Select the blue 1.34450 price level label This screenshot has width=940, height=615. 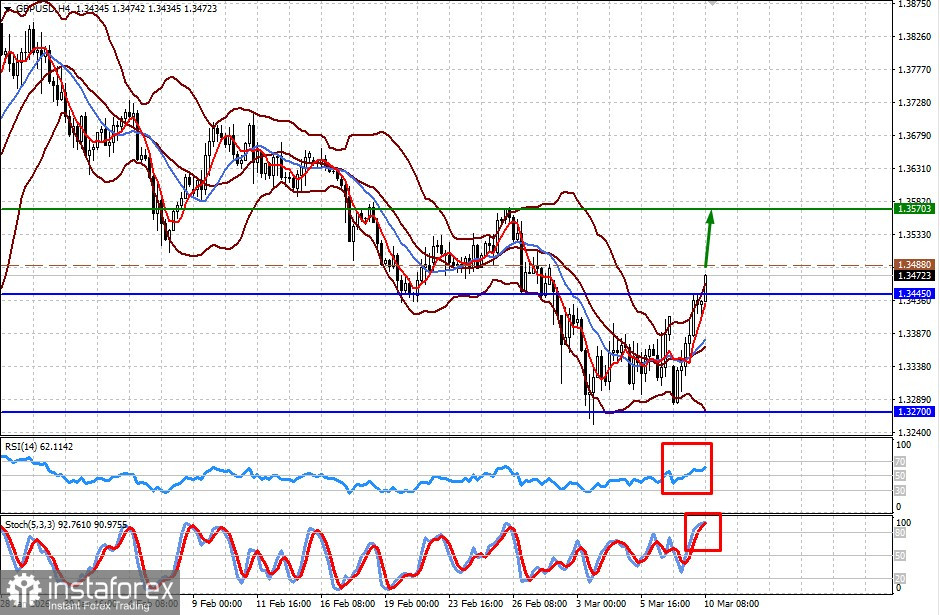click(914, 294)
